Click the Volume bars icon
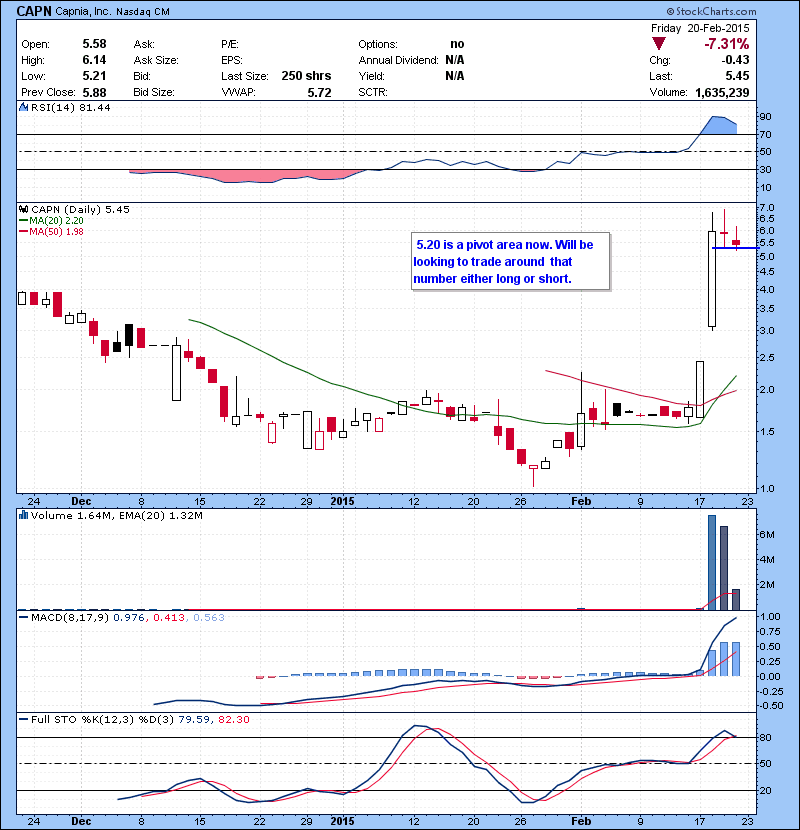This screenshot has height=830, width=800. coord(23,515)
